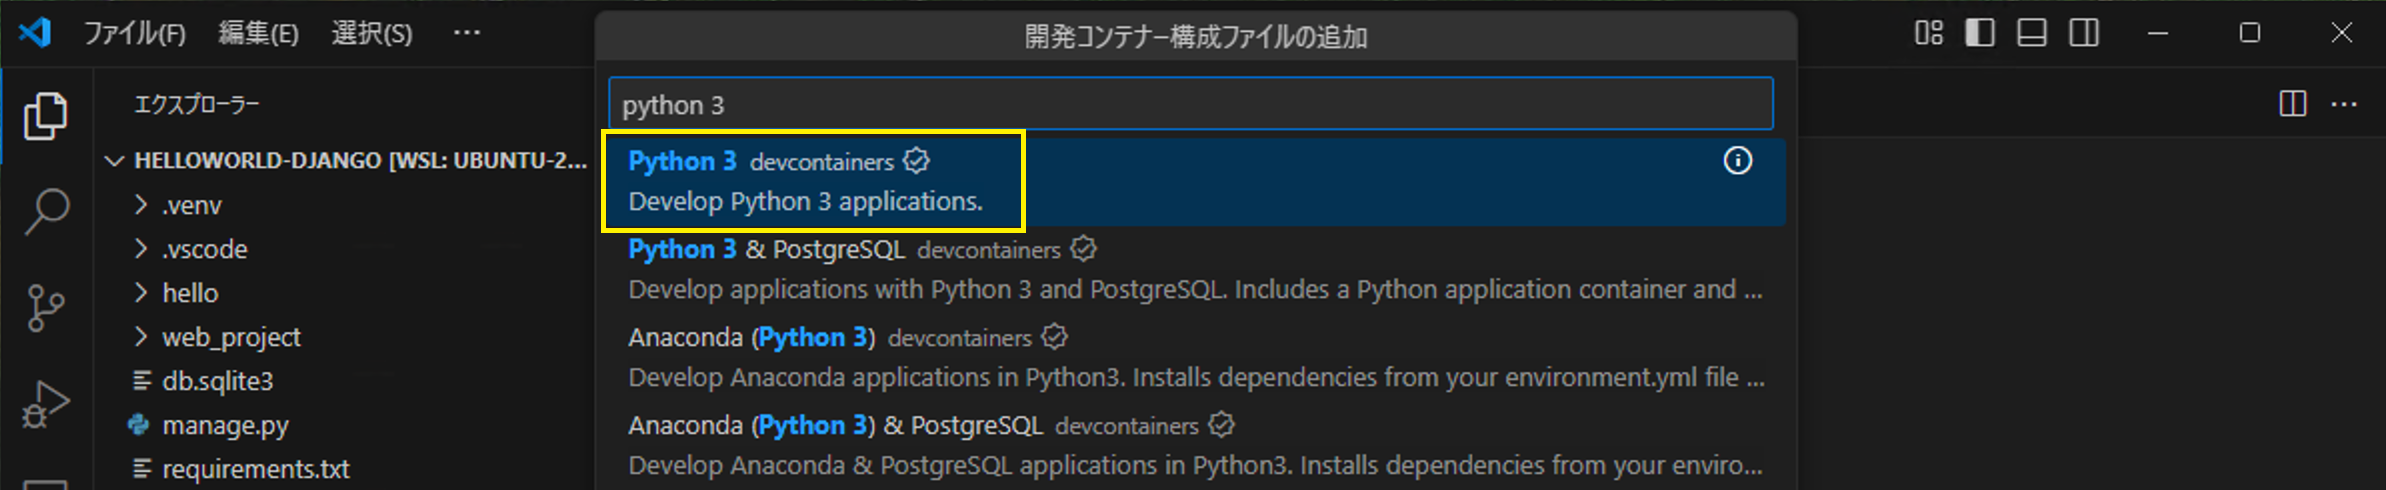
Task: Open the Source Control view
Action: tap(46, 308)
